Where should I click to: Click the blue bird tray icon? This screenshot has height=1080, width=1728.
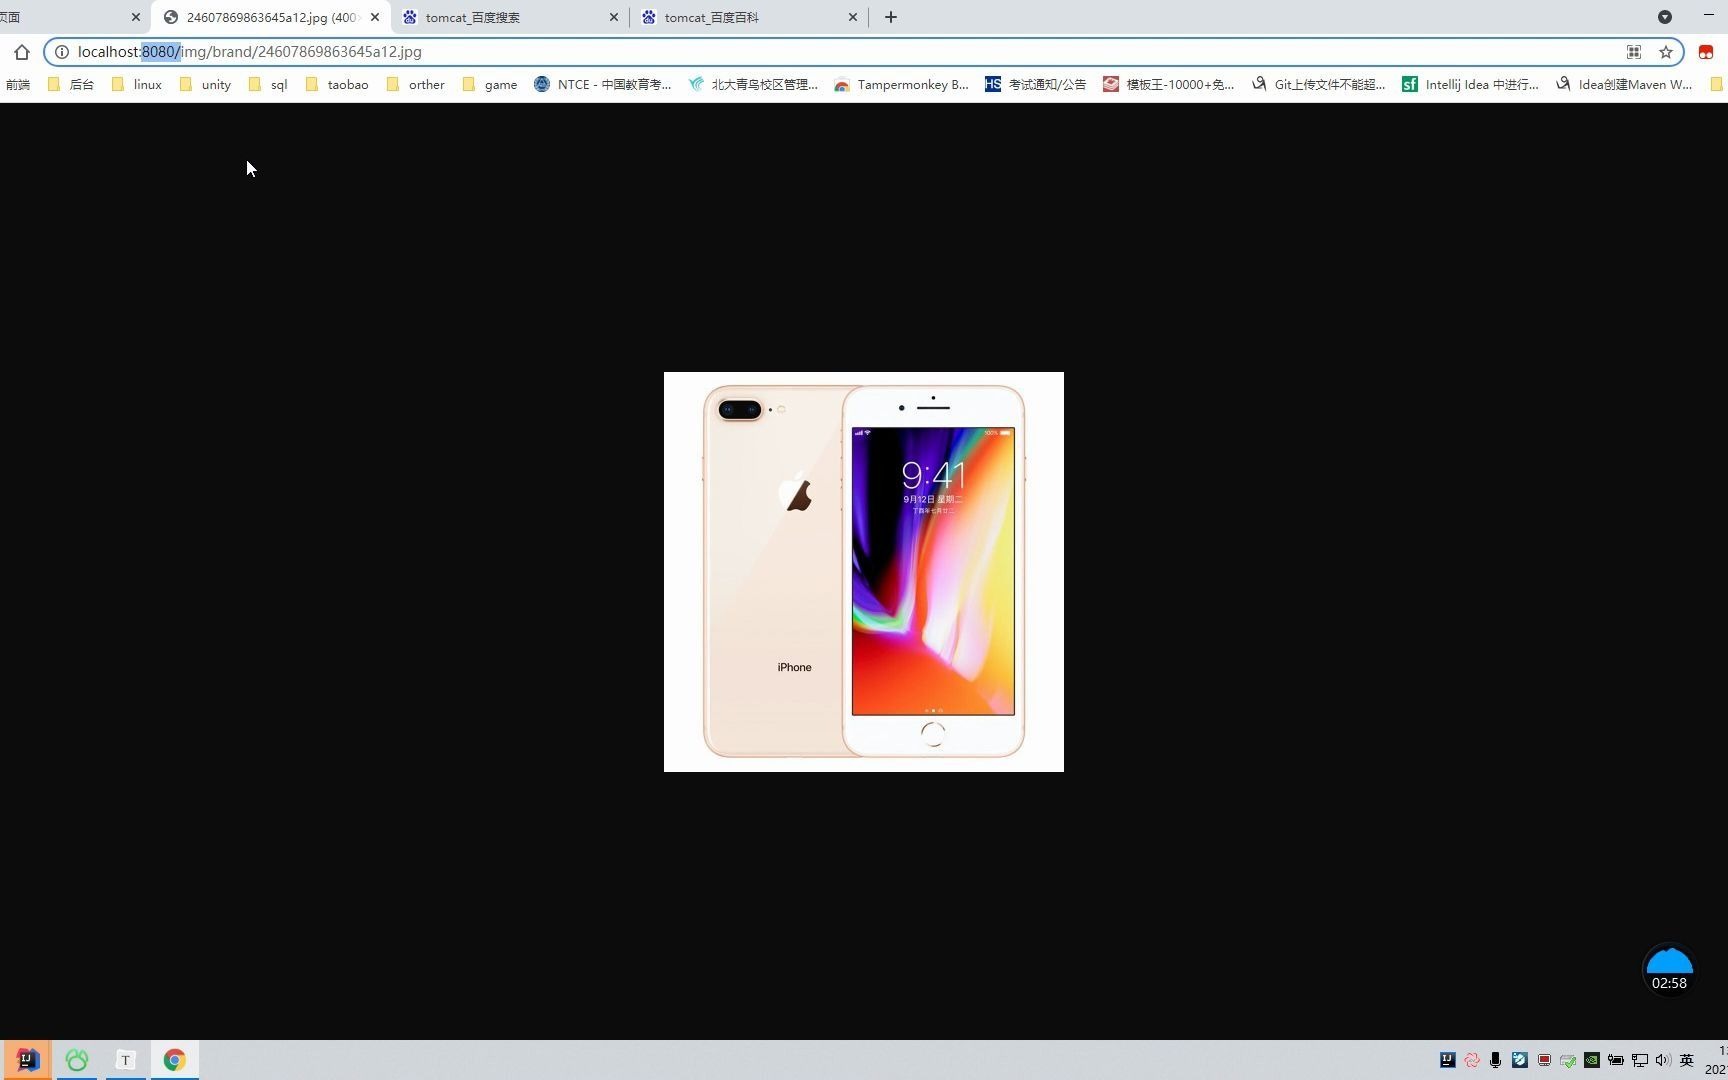(x=1519, y=1060)
